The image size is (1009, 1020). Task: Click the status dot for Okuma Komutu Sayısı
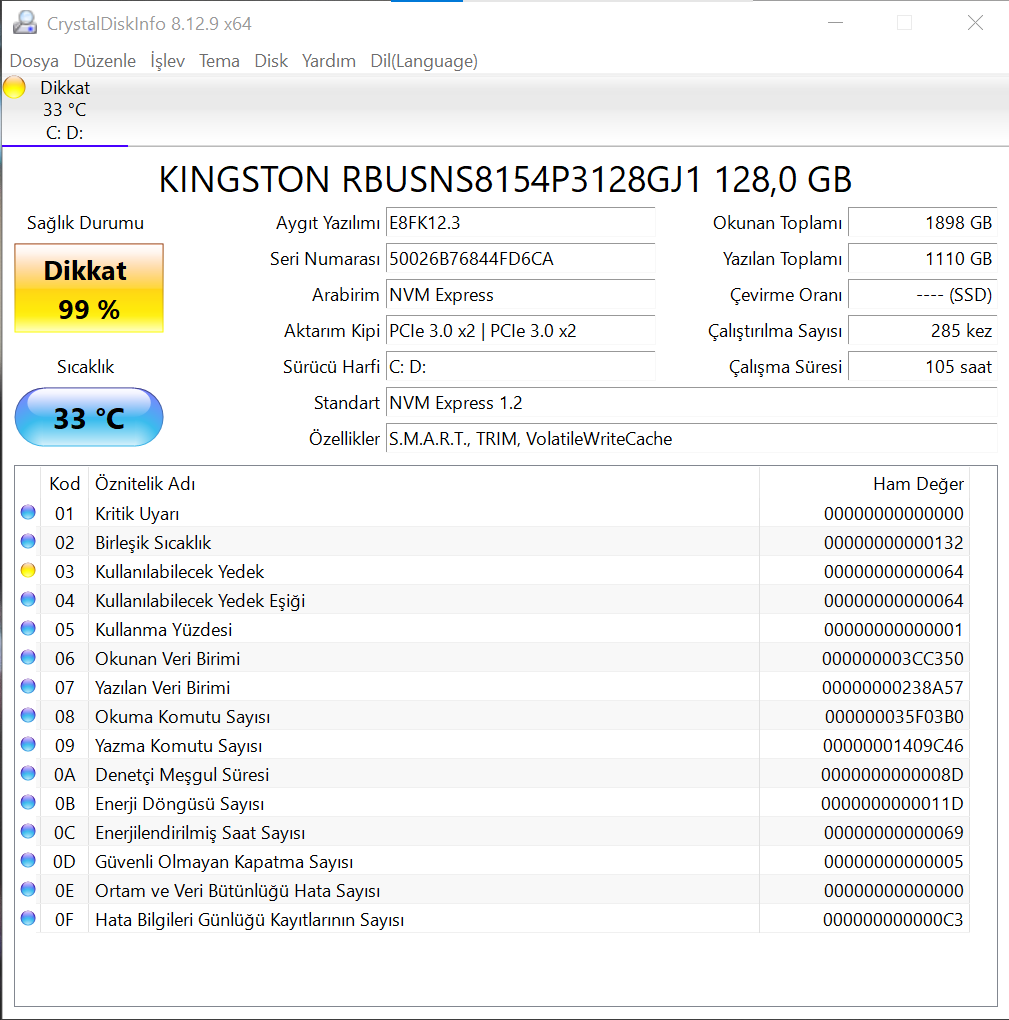click(28, 716)
